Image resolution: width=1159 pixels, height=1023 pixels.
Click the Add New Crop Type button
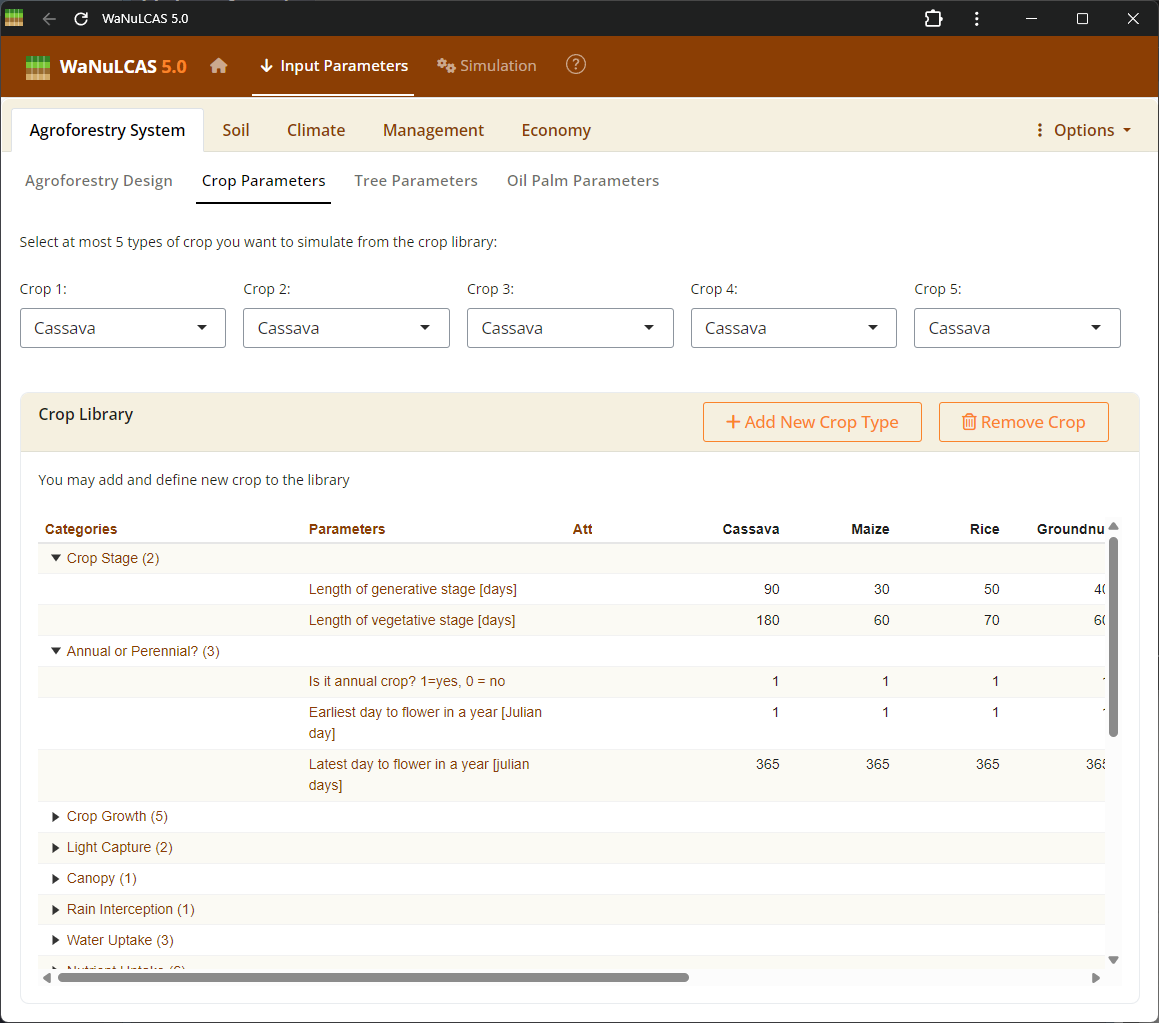coord(812,421)
